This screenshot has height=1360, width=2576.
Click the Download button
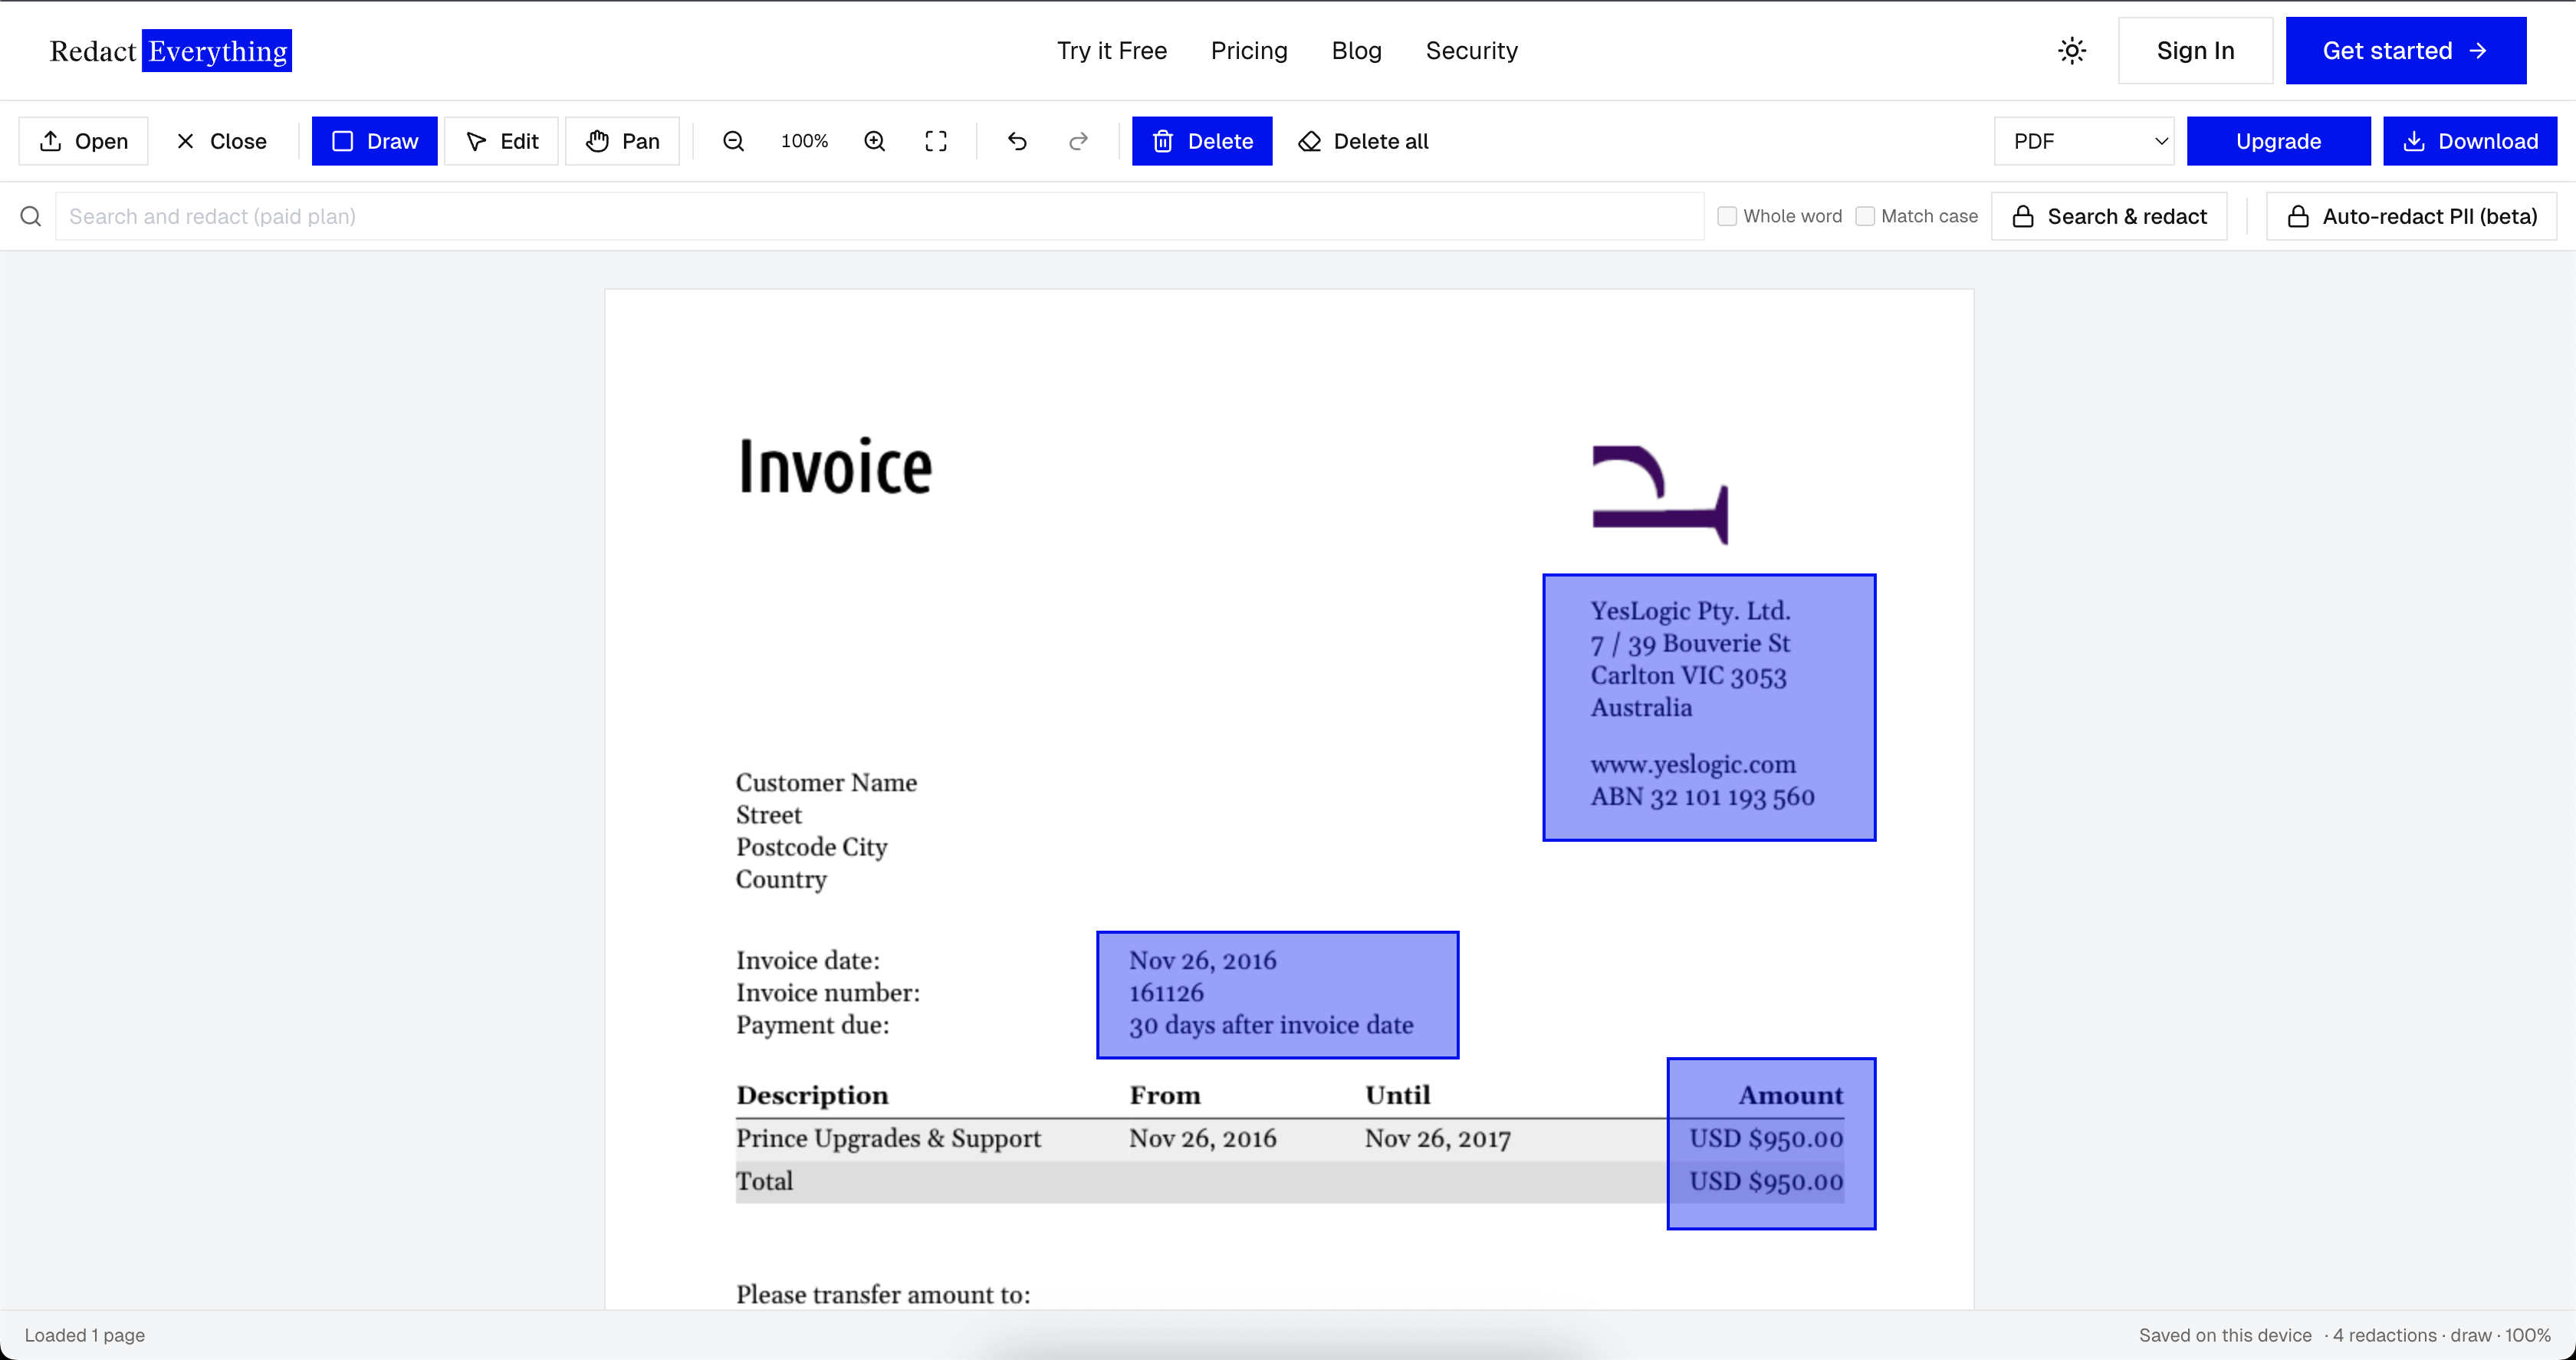(2470, 141)
